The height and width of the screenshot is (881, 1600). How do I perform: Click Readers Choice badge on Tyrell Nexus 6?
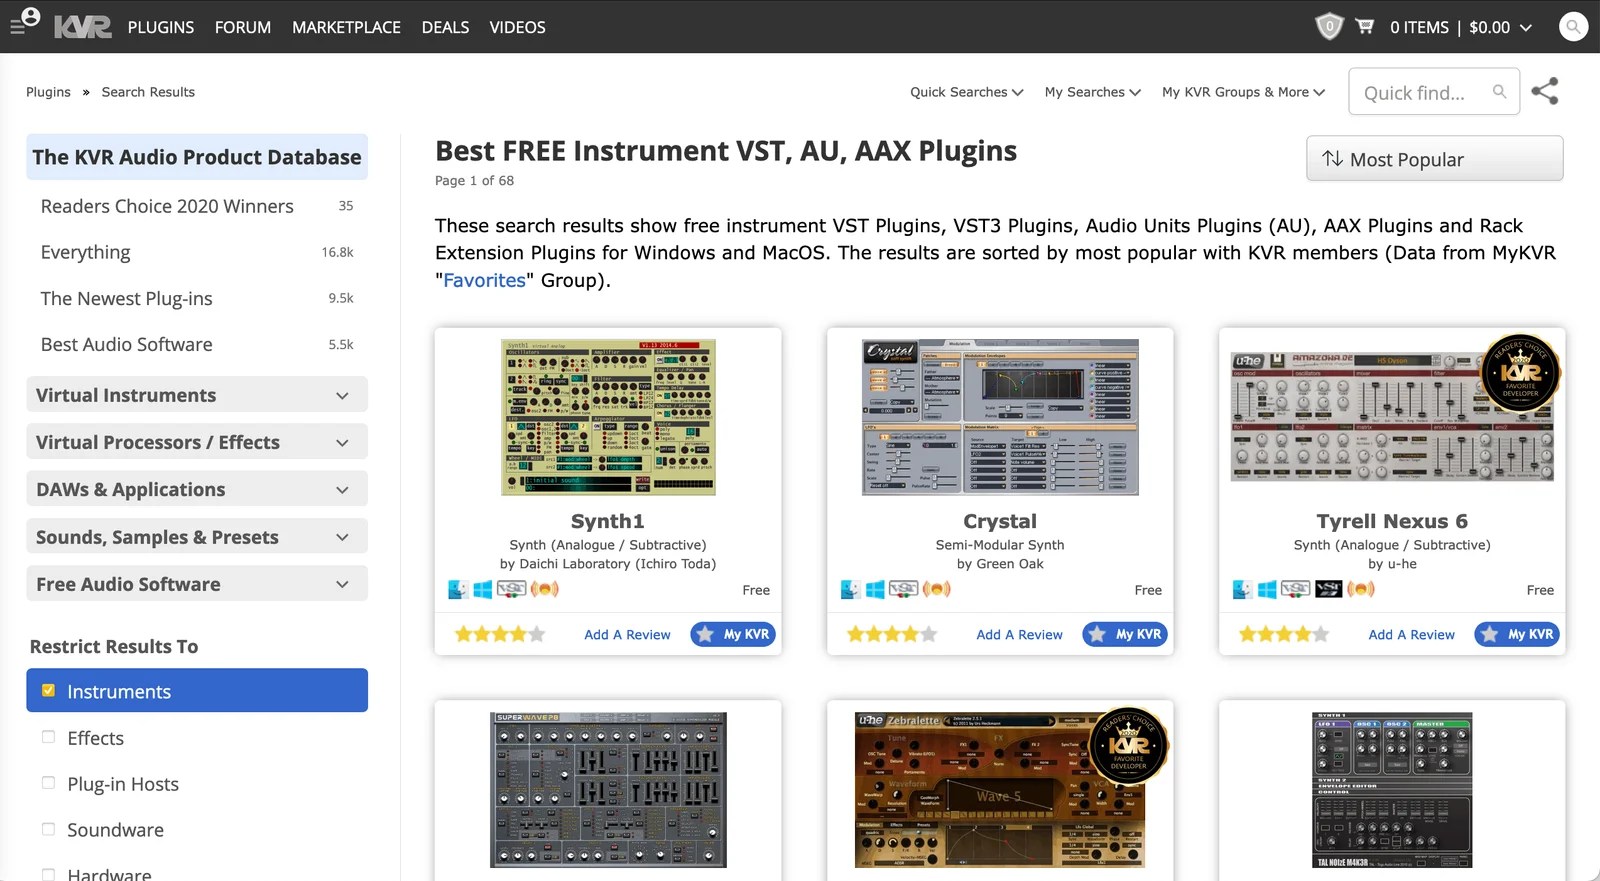(x=1520, y=374)
